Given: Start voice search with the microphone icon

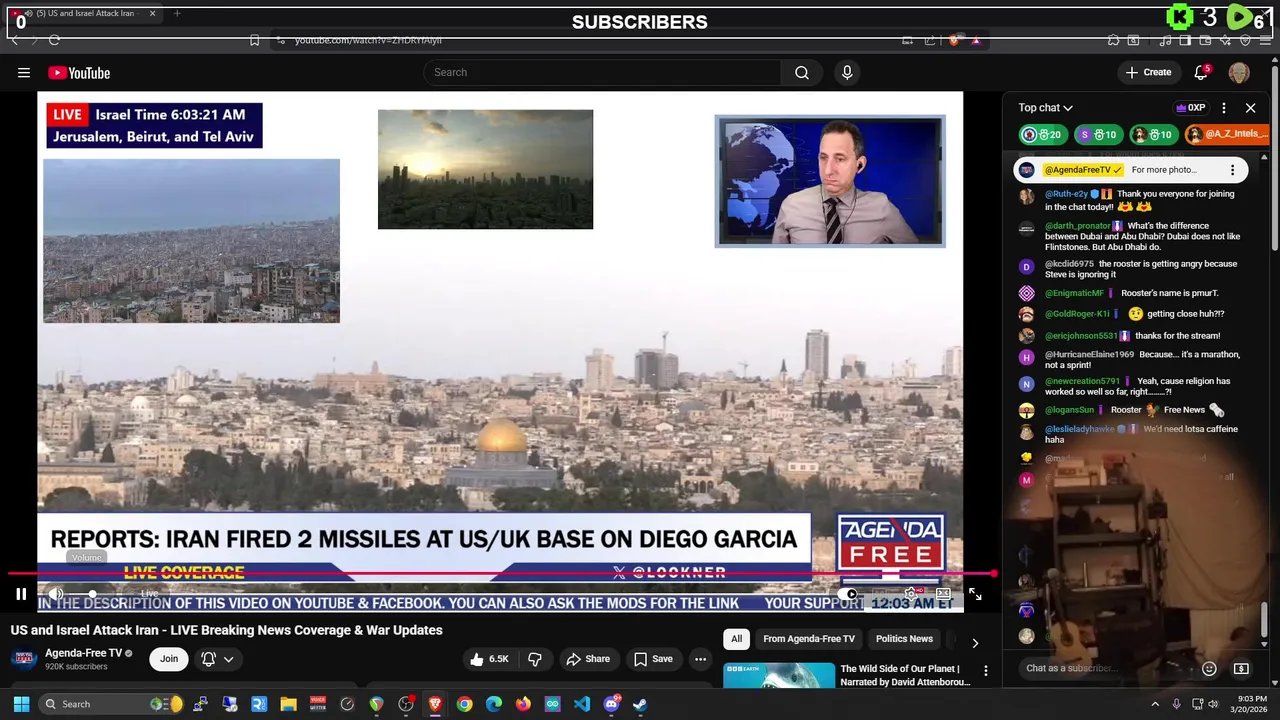Looking at the screenshot, I should (847, 72).
